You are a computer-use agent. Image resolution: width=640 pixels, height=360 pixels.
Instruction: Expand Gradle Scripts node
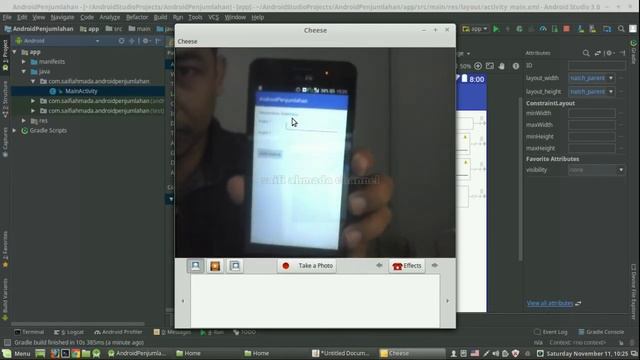(15, 131)
